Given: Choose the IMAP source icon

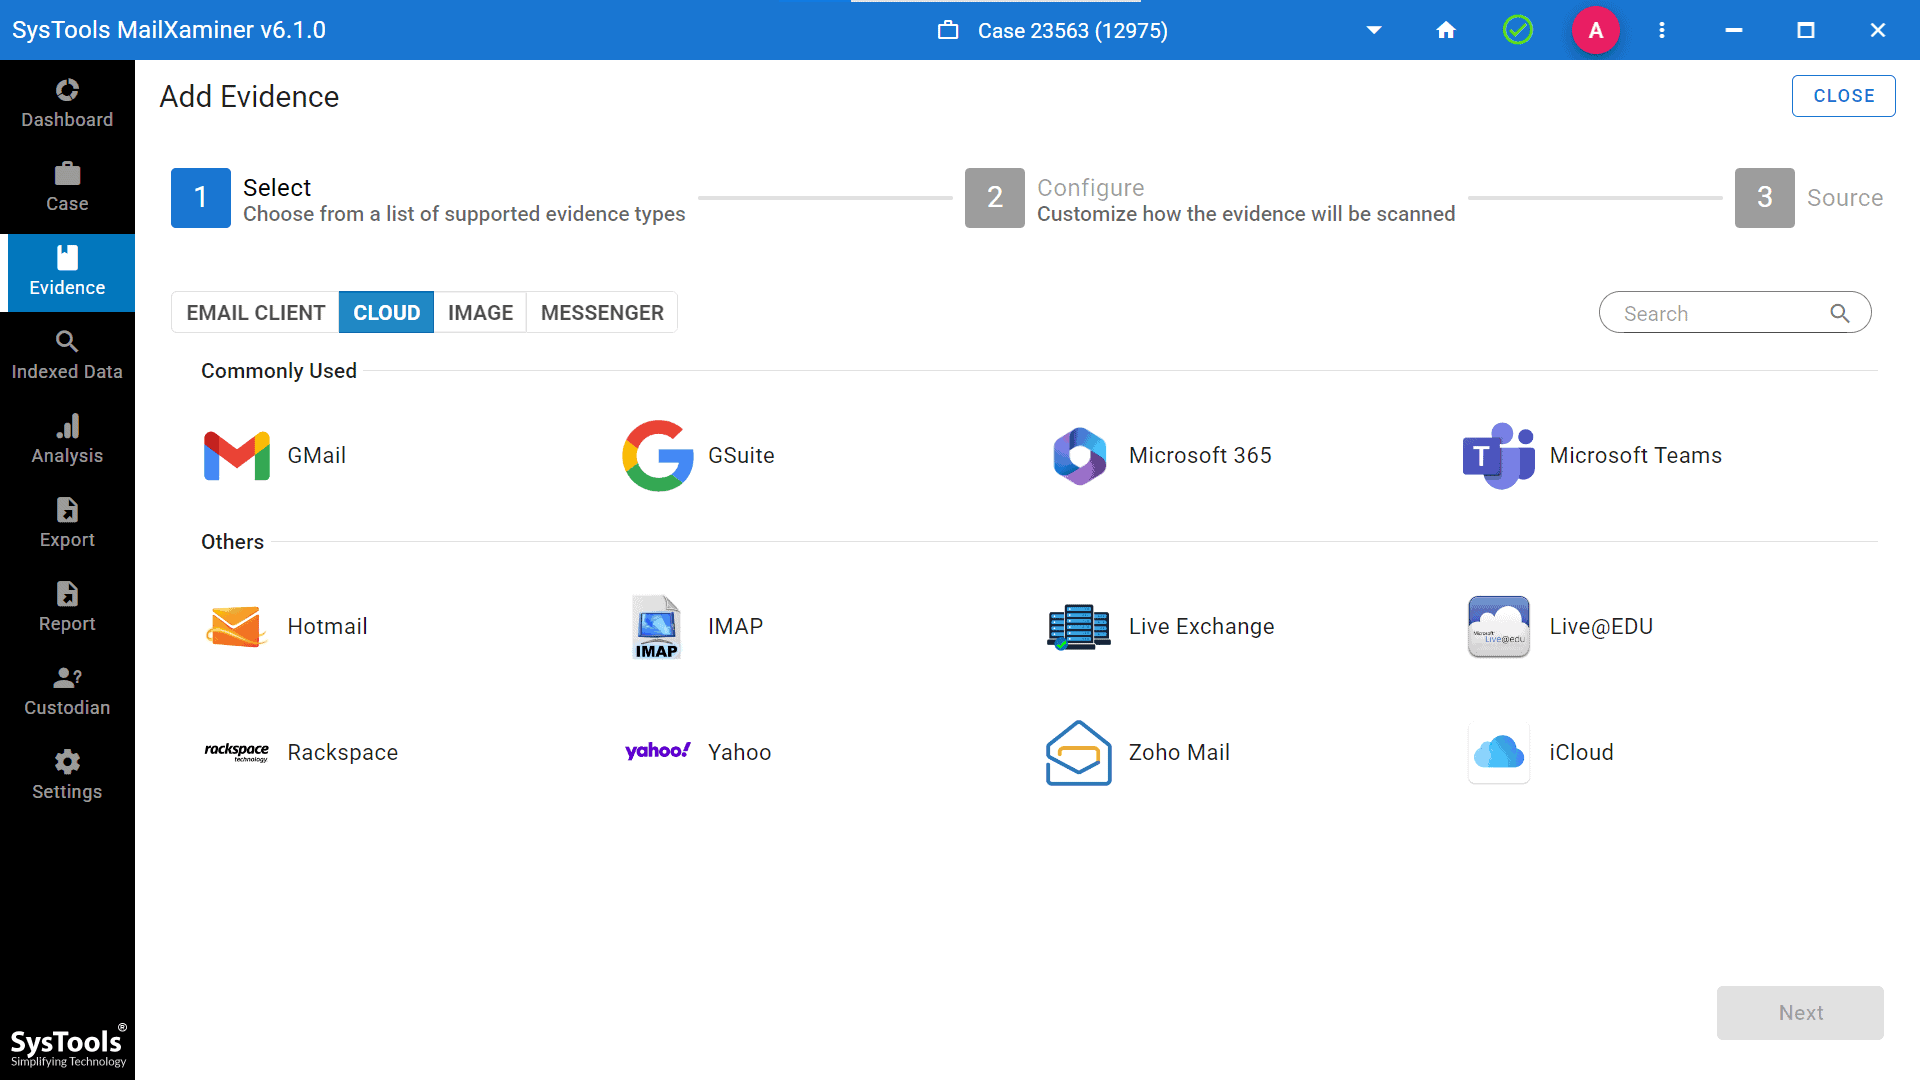Looking at the screenshot, I should (x=657, y=627).
